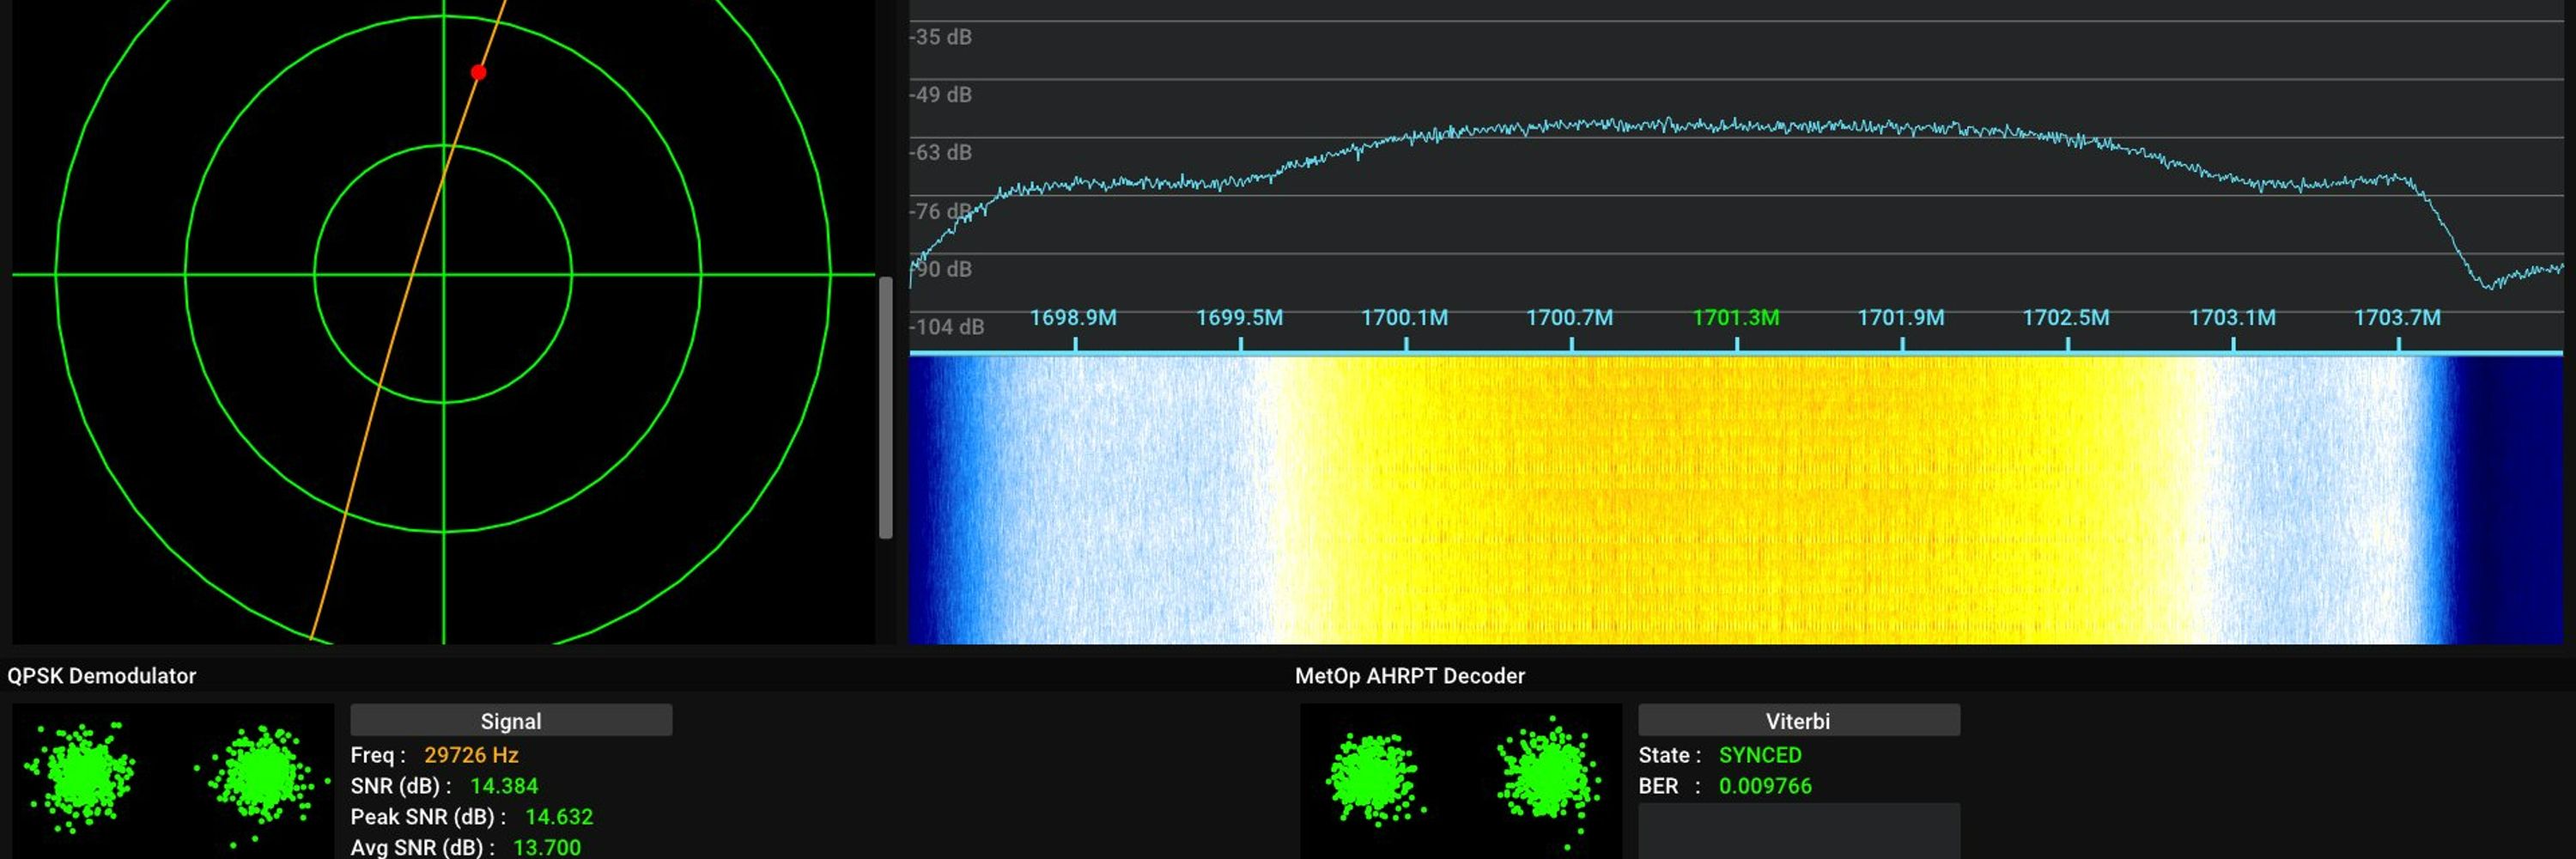Image resolution: width=2576 pixels, height=859 pixels.
Task: Click the 1698.9M frequency tick label
Action: coord(1073,318)
